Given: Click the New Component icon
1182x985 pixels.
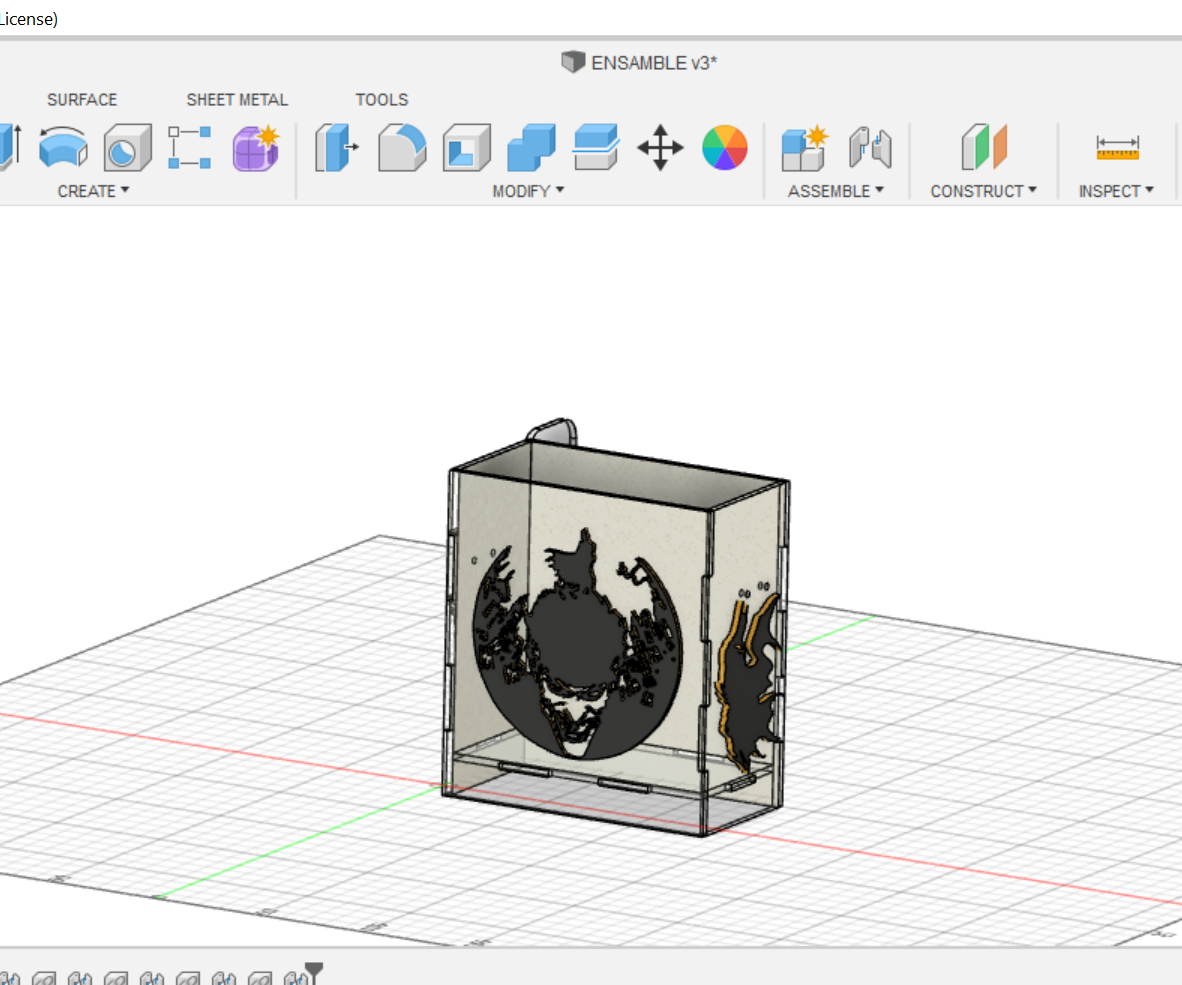Looking at the screenshot, I should click(805, 148).
